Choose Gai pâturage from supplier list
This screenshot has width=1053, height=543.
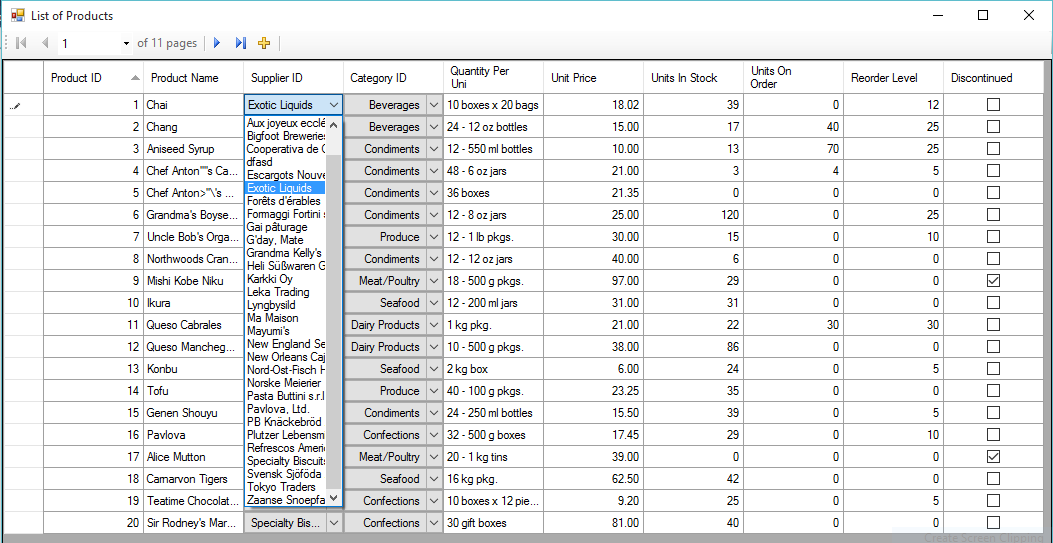pos(286,227)
